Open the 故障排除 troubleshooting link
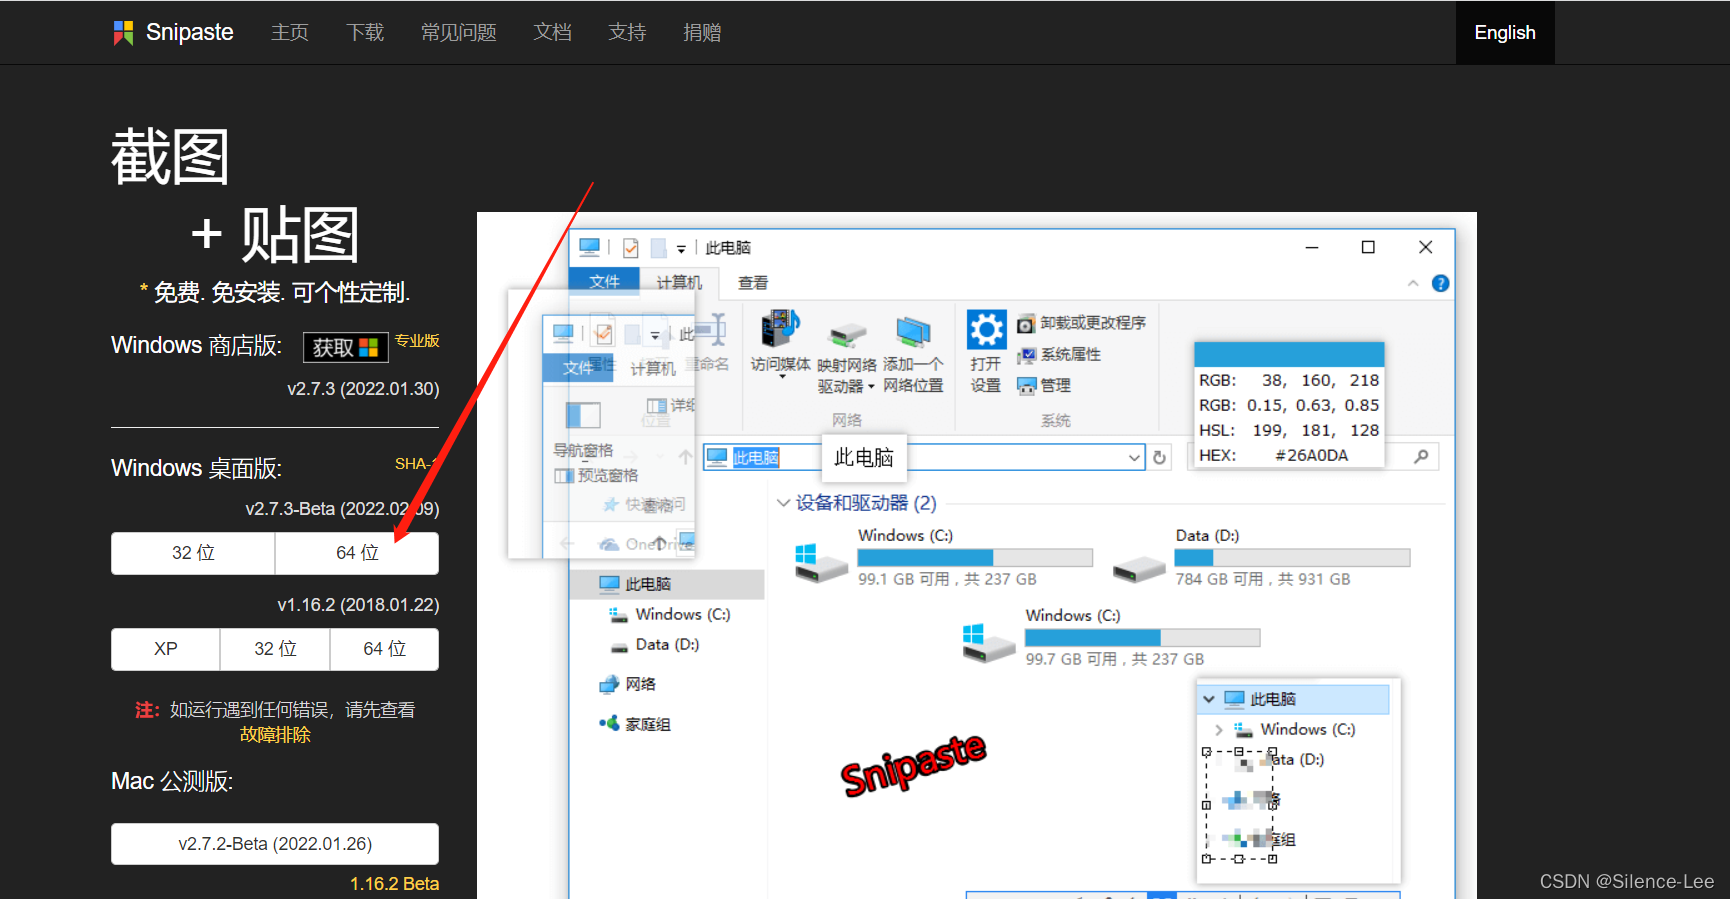Image resolution: width=1730 pixels, height=899 pixels. pyautogui.click(x=275, y=735)
